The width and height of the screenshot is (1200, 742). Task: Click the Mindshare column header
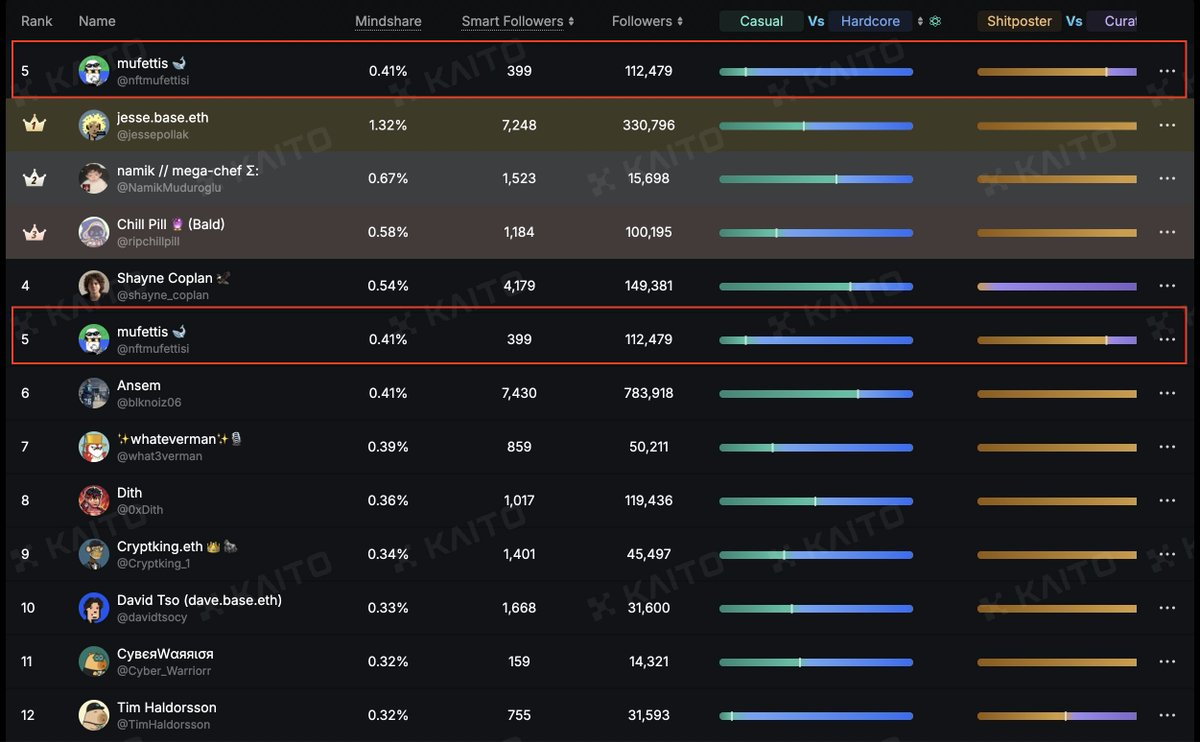[x=388, y=21]
